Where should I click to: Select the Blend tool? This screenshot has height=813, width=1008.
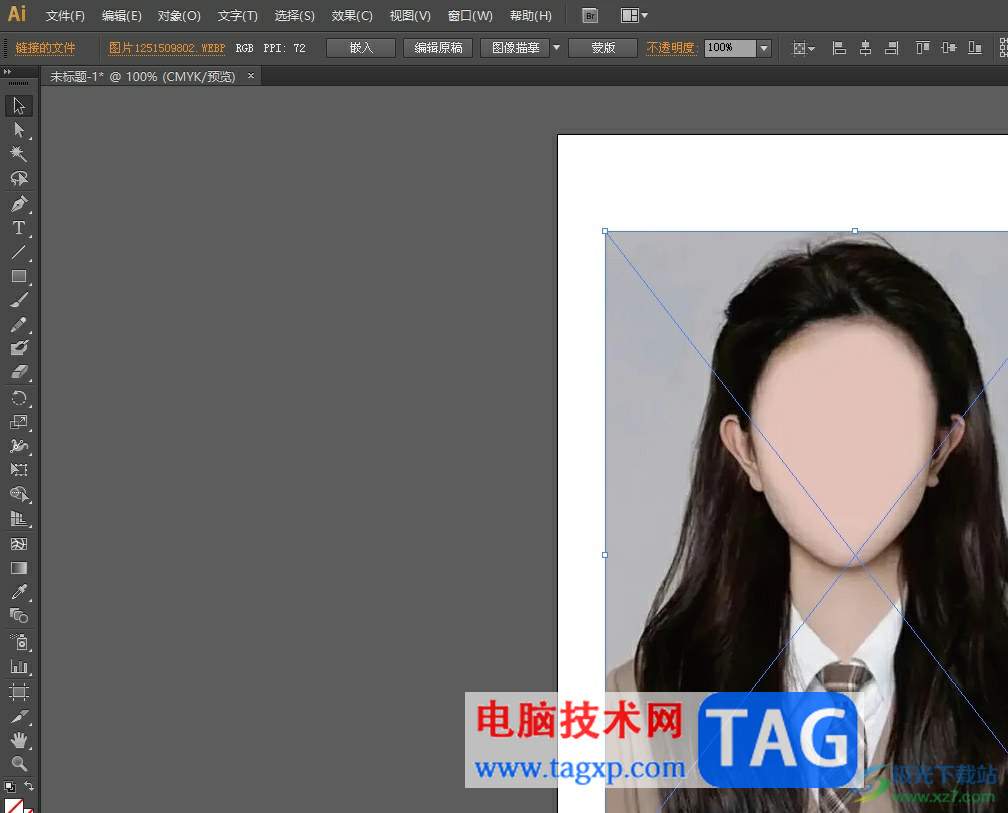19,616
